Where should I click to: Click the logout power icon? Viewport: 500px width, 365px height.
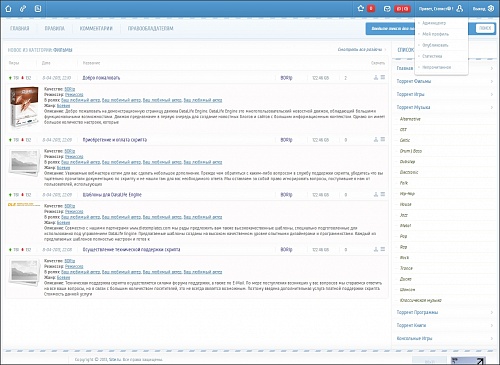491,9
